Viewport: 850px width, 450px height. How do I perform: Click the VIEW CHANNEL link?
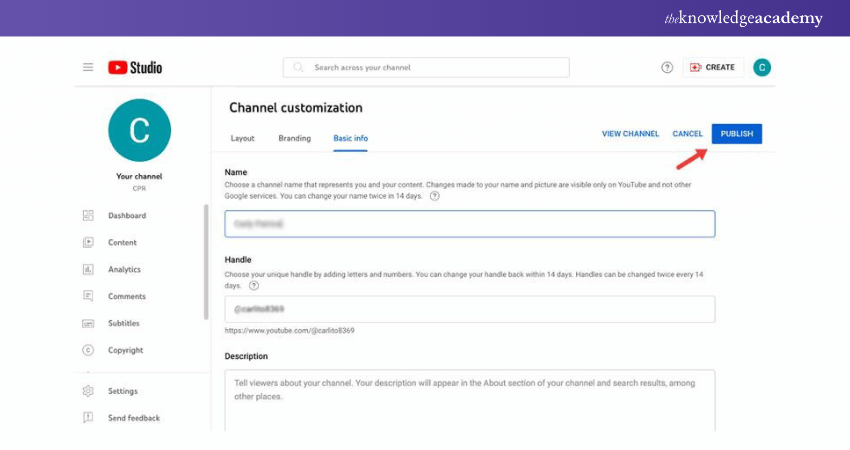630,134
